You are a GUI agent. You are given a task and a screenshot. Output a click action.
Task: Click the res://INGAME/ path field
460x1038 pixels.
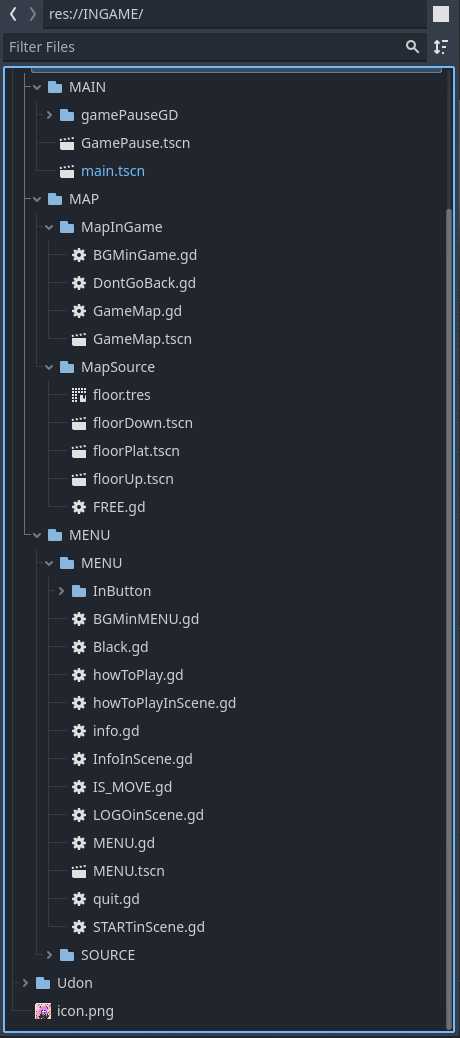click(235, 14)
